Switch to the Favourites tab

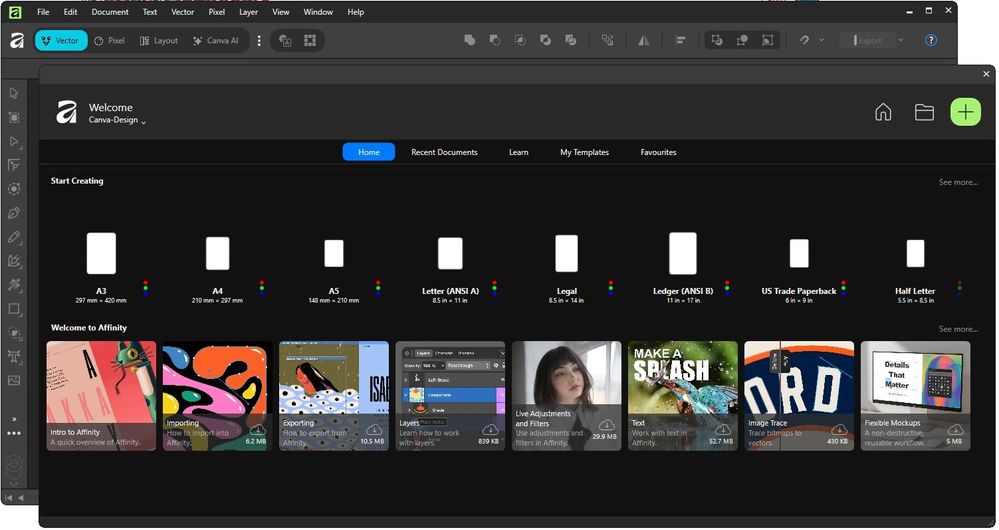pyautogui.click(x=658, y=152)
